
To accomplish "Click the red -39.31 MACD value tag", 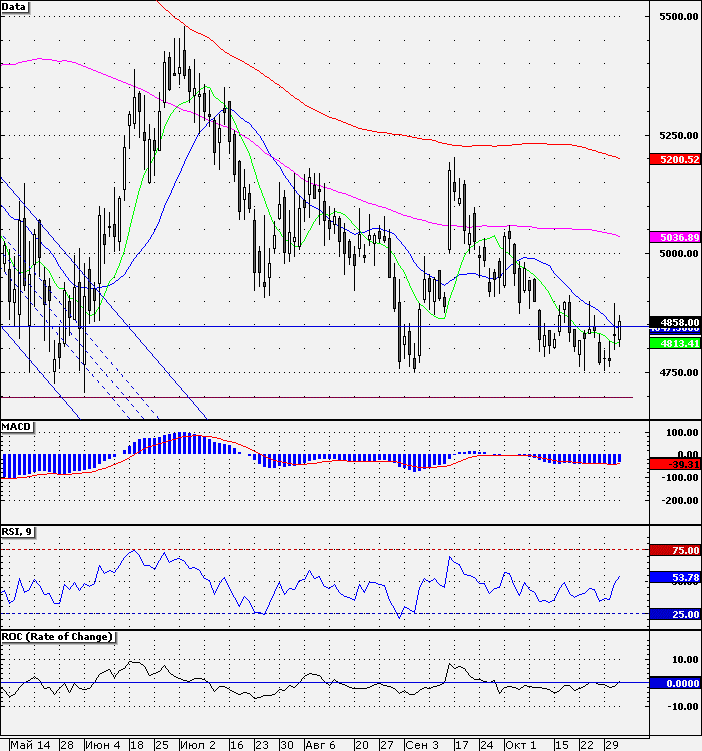I will 673,465.
